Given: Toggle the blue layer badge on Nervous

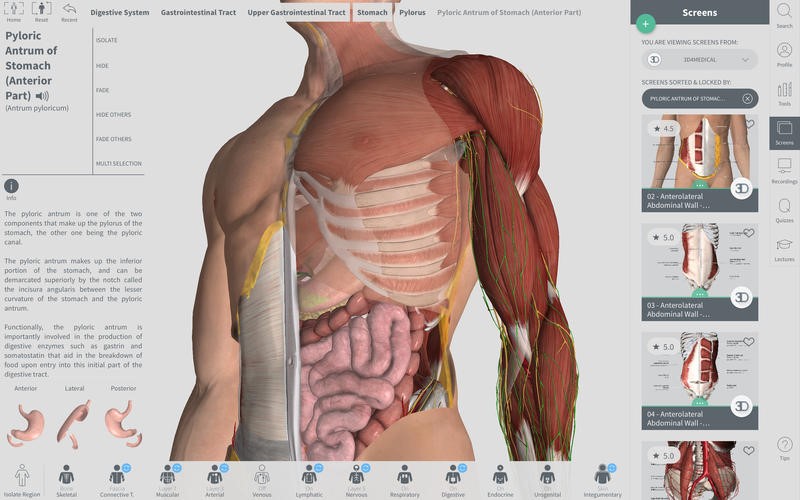Looking at the screenshot, I should coord(365,467).
